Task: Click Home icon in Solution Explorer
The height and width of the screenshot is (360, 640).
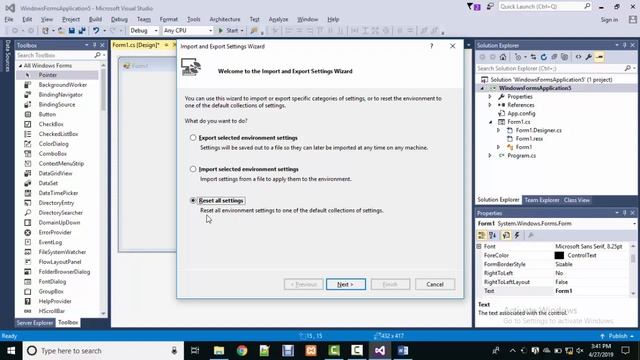Action: (503, 57)
